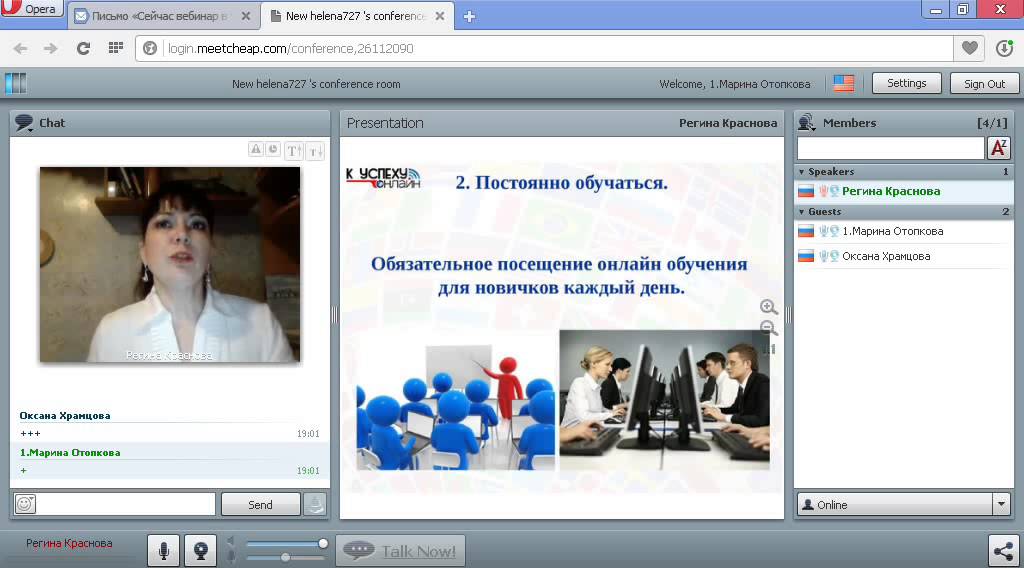Click the Russian flag beside Оксана Храмцова
This screenshot has height=568, width=1024.
(x=807, y=256)
